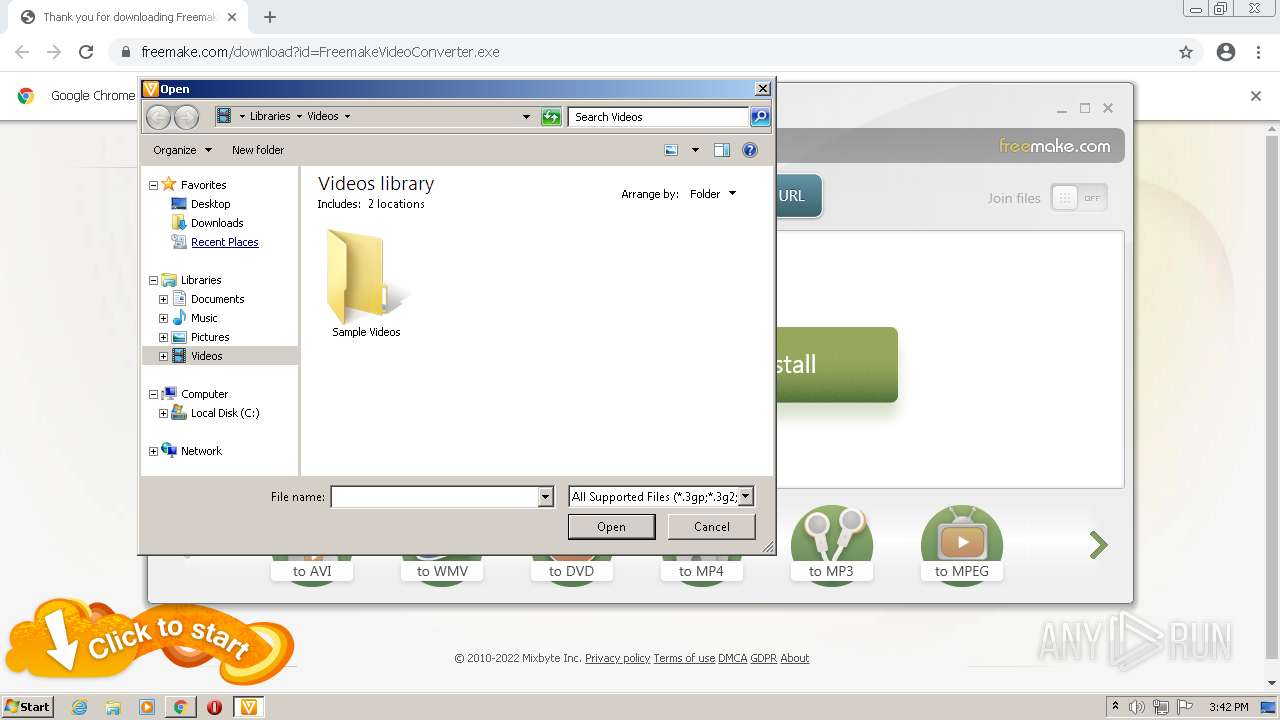Click Libraries in the breadcrumb path

[270, 116]
